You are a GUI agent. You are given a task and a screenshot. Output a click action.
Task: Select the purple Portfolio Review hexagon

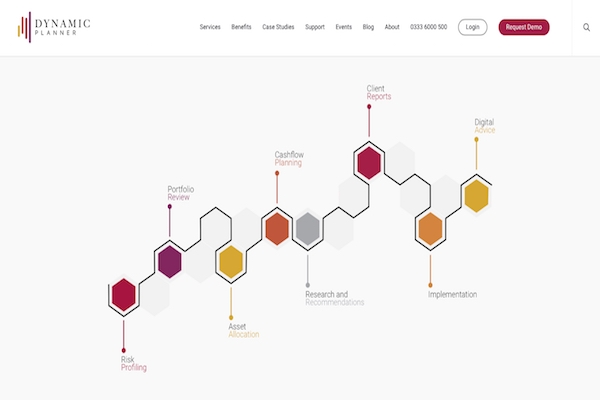point(169,261)
